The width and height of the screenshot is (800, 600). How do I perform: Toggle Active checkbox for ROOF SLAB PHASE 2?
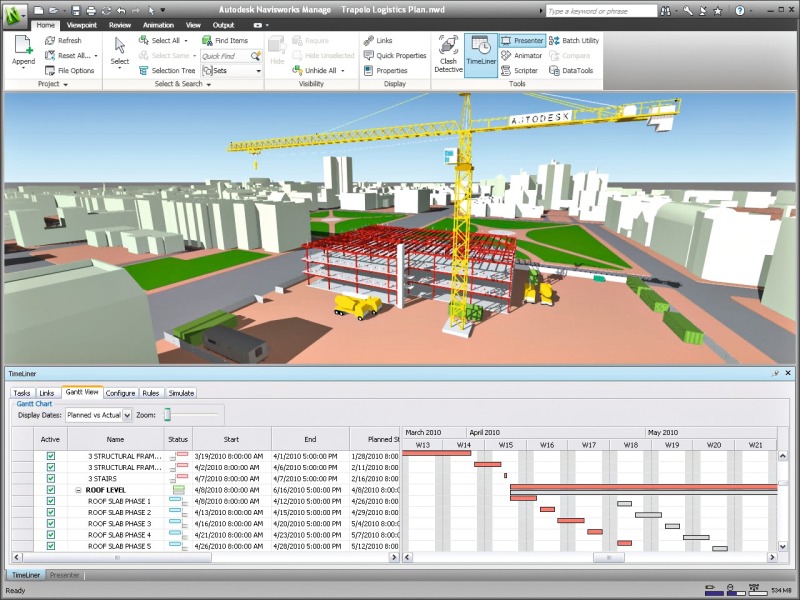tap(51, 512)
